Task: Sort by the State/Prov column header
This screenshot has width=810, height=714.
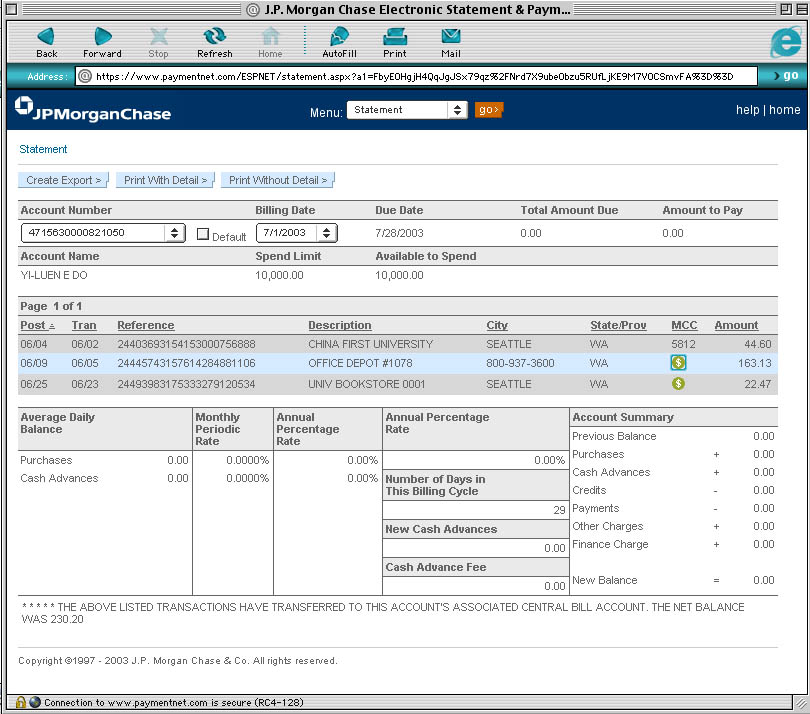Action: tap(618, 325)
